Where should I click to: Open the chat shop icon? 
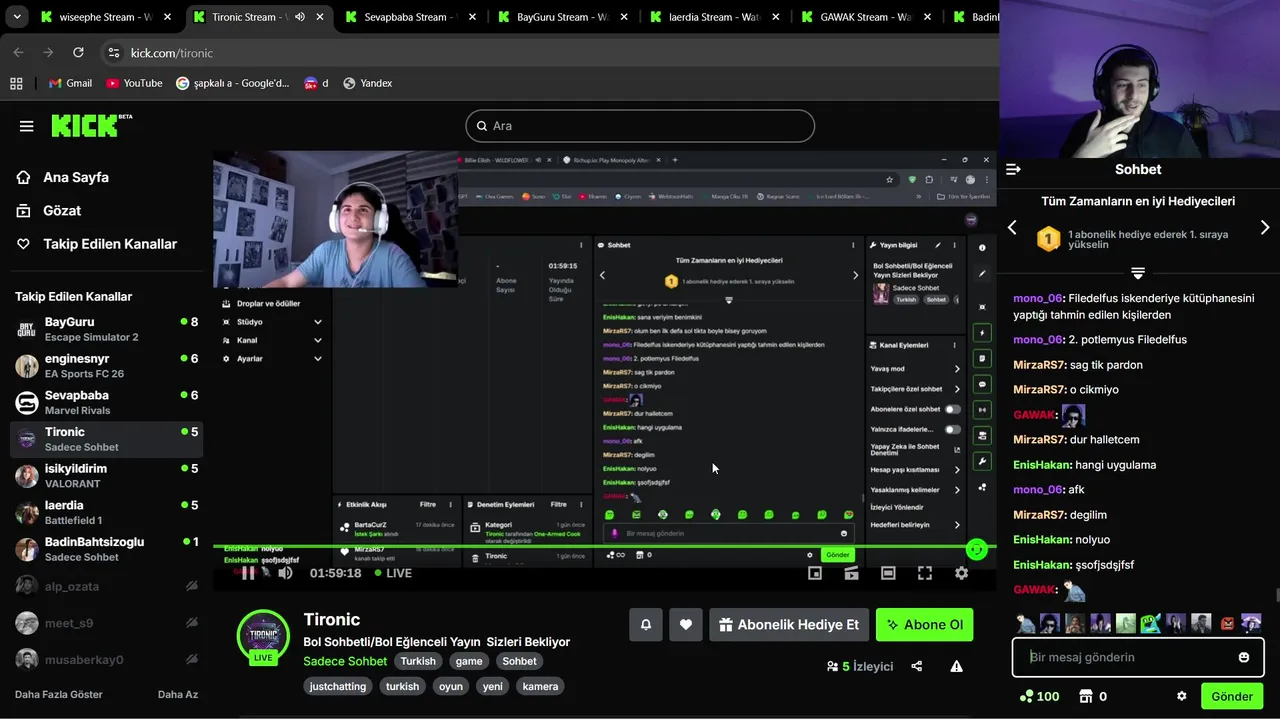(1086, 696)
